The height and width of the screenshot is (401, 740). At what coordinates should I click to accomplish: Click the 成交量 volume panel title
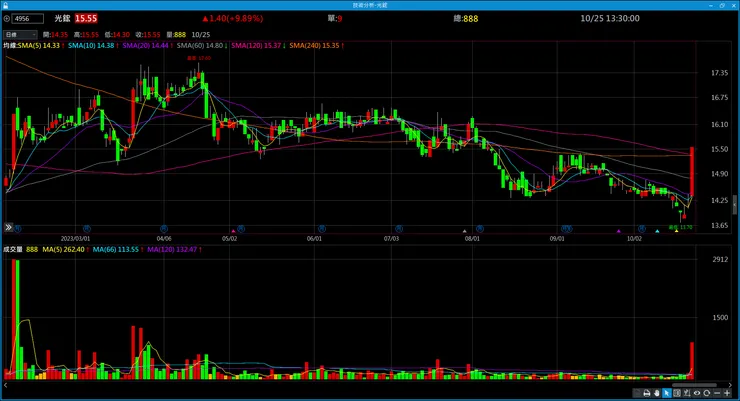(13, 249)
